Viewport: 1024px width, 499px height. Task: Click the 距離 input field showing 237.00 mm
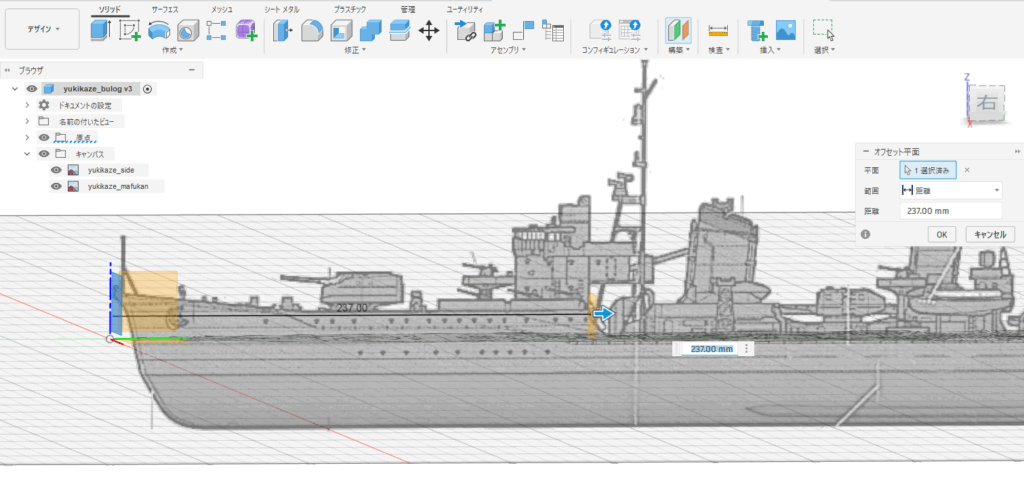pyautogui.click(x=950, y=211)
